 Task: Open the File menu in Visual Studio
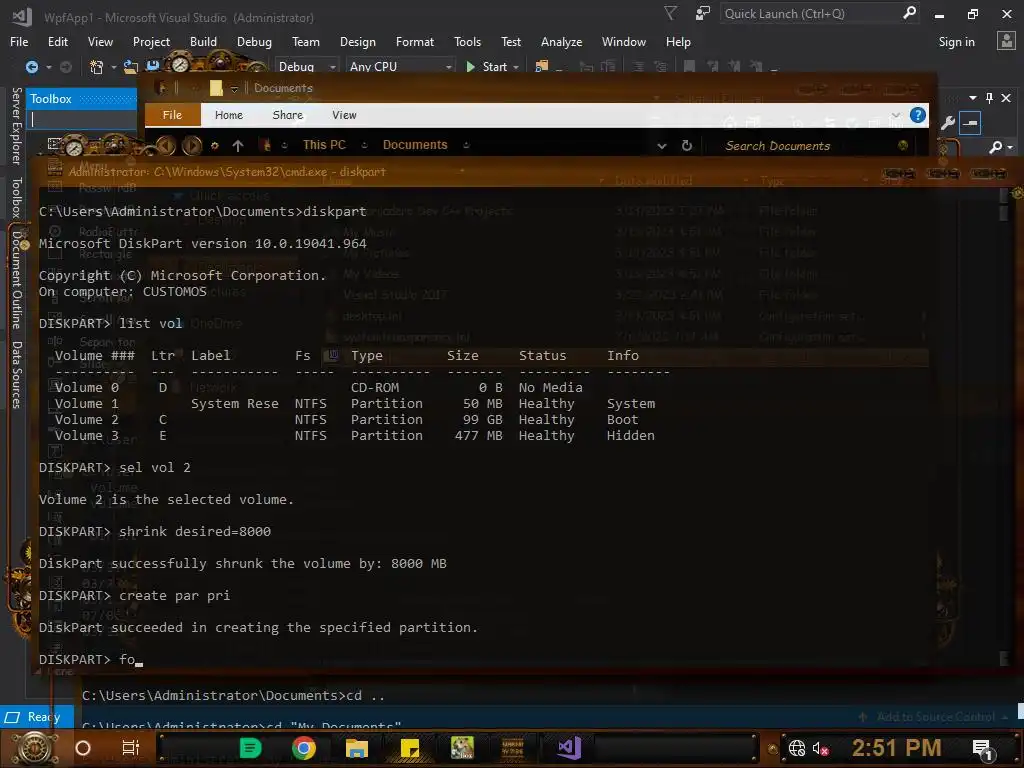coord(19,42)
